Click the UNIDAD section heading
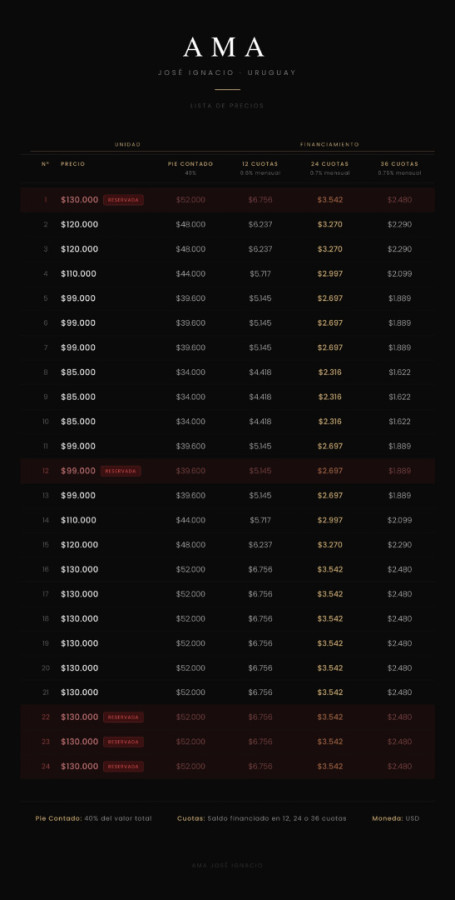 tap(127, 145)
